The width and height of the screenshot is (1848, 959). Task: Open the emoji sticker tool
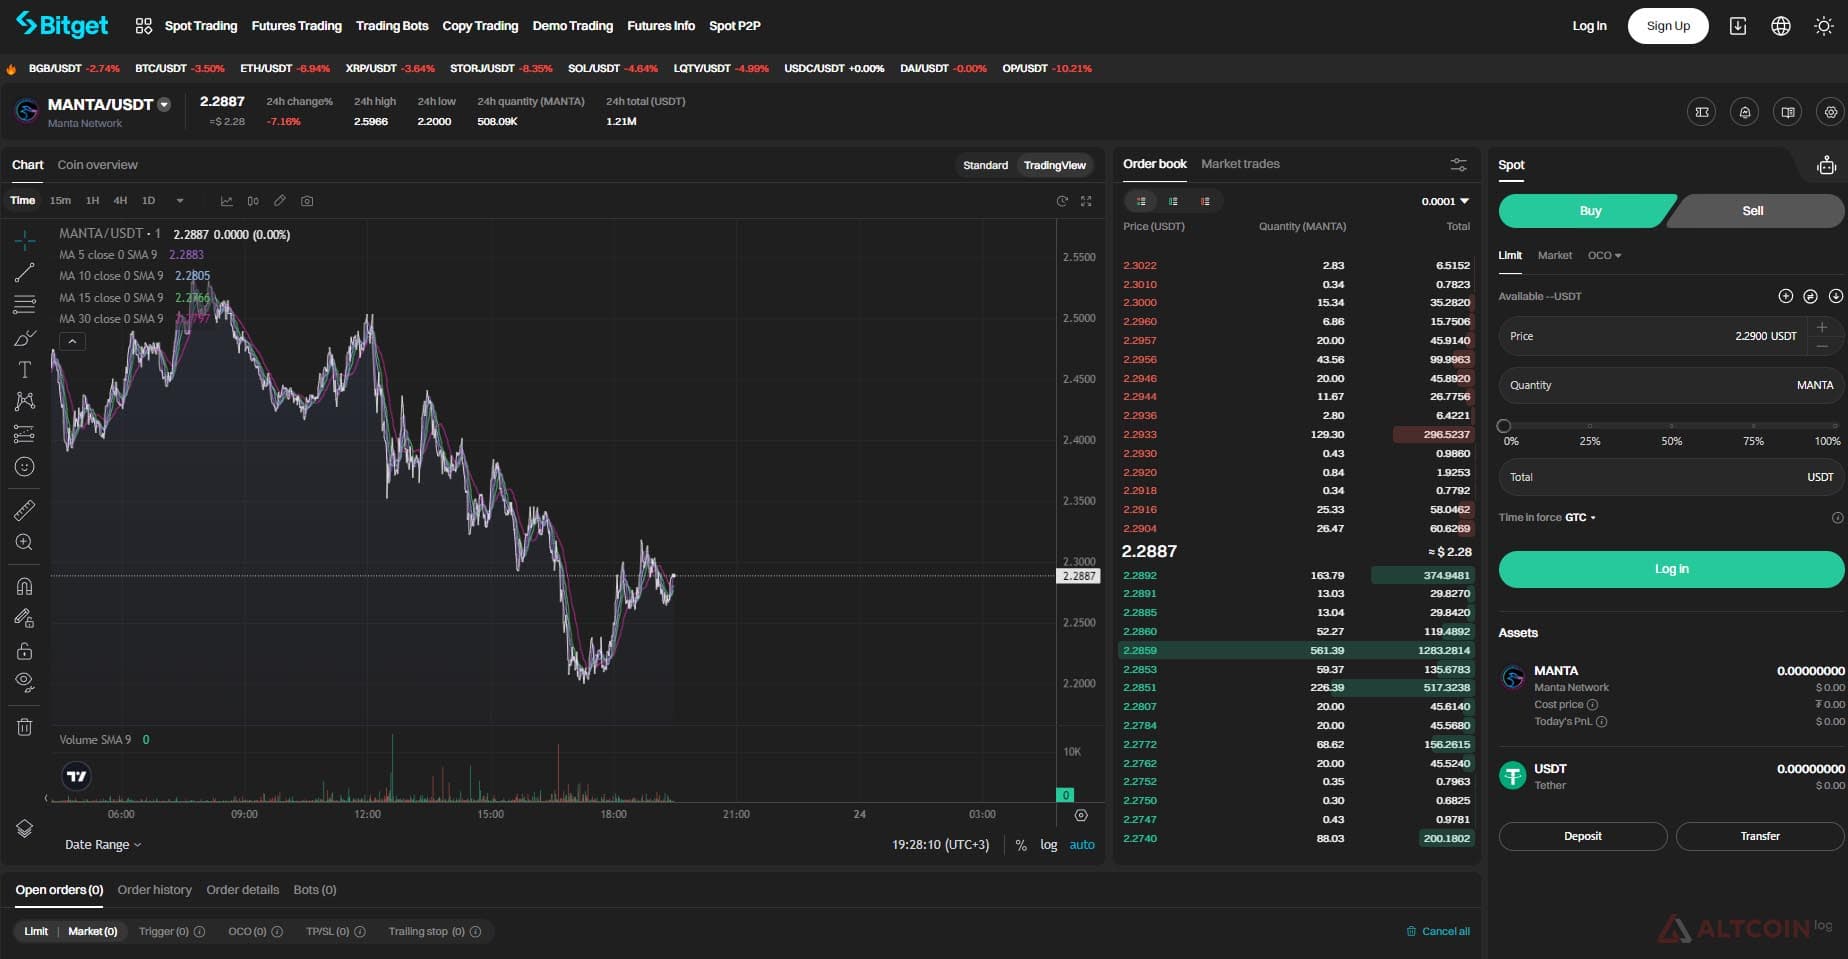[25, 467]
